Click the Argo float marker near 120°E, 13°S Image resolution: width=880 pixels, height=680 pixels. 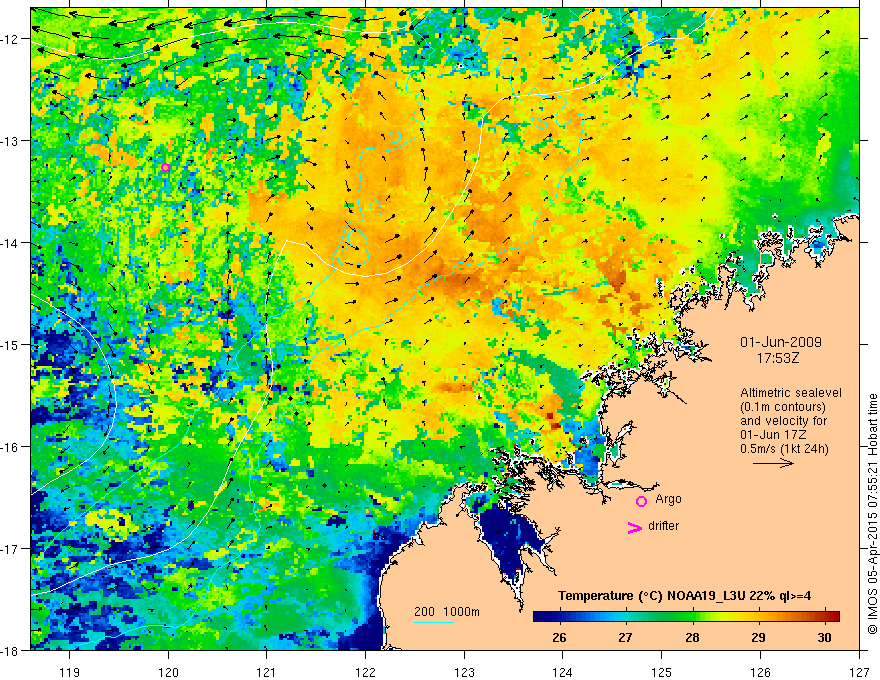click(x=165, y=167)
